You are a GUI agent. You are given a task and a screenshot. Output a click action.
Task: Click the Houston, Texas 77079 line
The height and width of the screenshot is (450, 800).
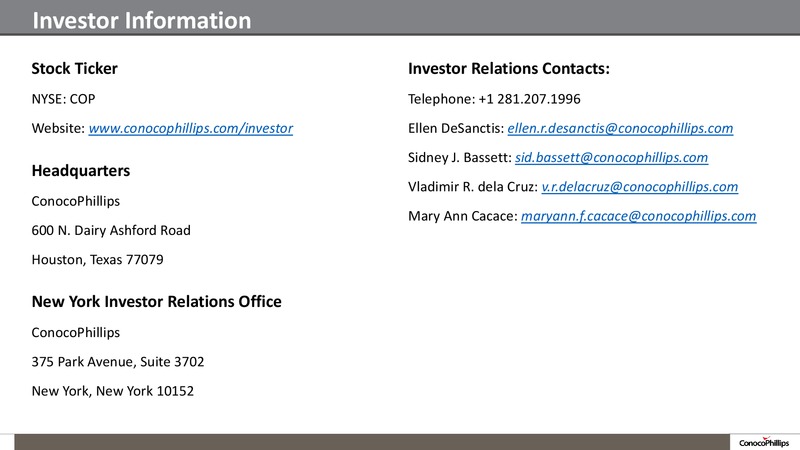[97, 260]
